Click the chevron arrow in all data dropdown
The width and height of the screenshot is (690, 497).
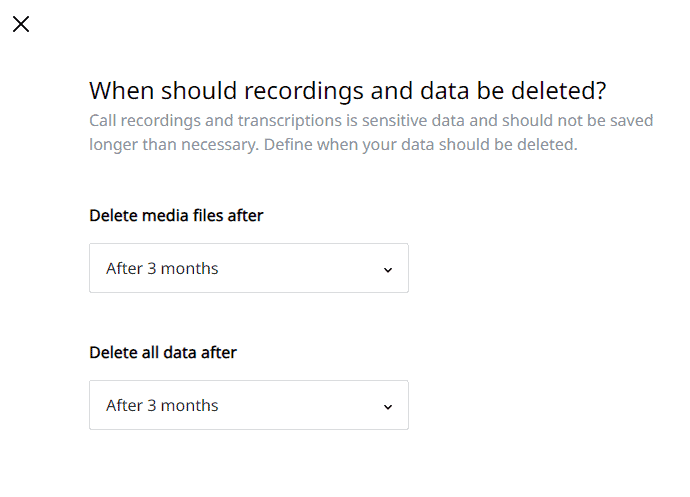click(388, 406)
